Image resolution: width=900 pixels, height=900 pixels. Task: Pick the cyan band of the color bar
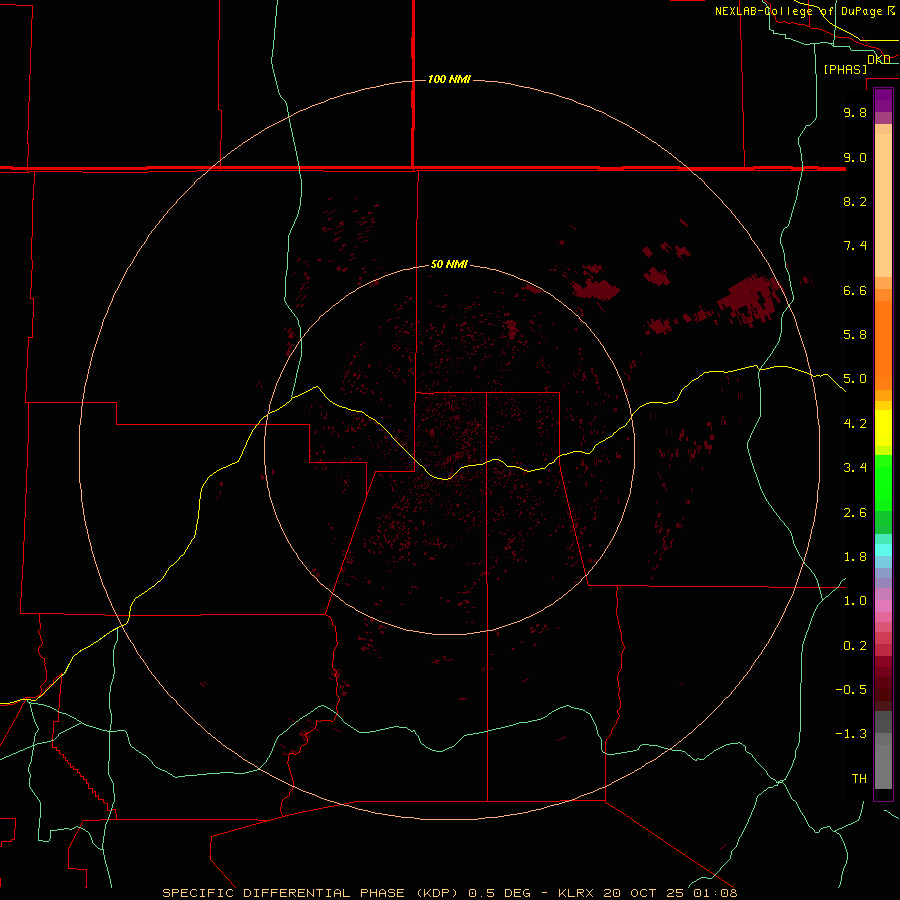(x=883, y=550)
